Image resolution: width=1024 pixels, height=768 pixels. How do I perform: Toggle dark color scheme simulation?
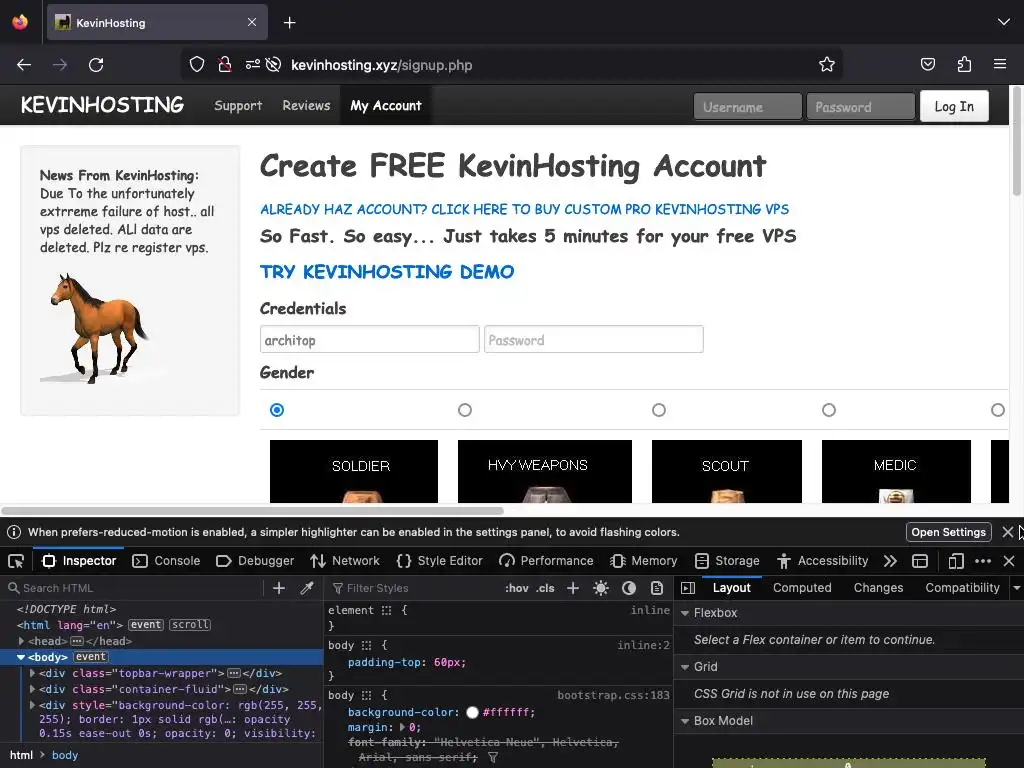coord(629,588)
